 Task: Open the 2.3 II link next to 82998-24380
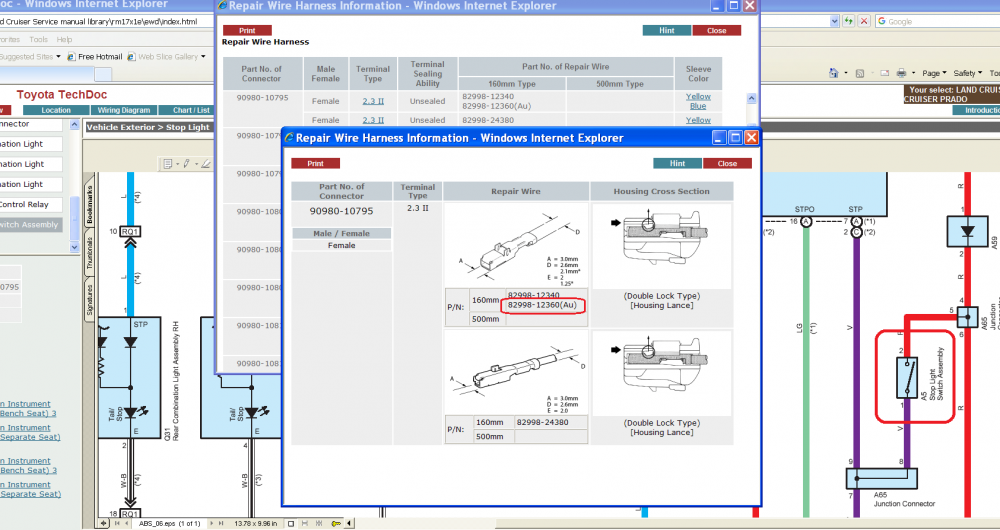(x=373, y=120)
